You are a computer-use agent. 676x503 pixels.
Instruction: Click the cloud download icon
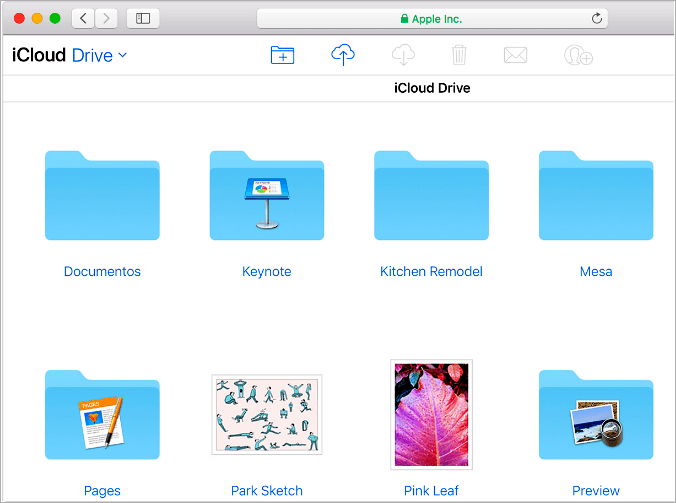(403, 54)
